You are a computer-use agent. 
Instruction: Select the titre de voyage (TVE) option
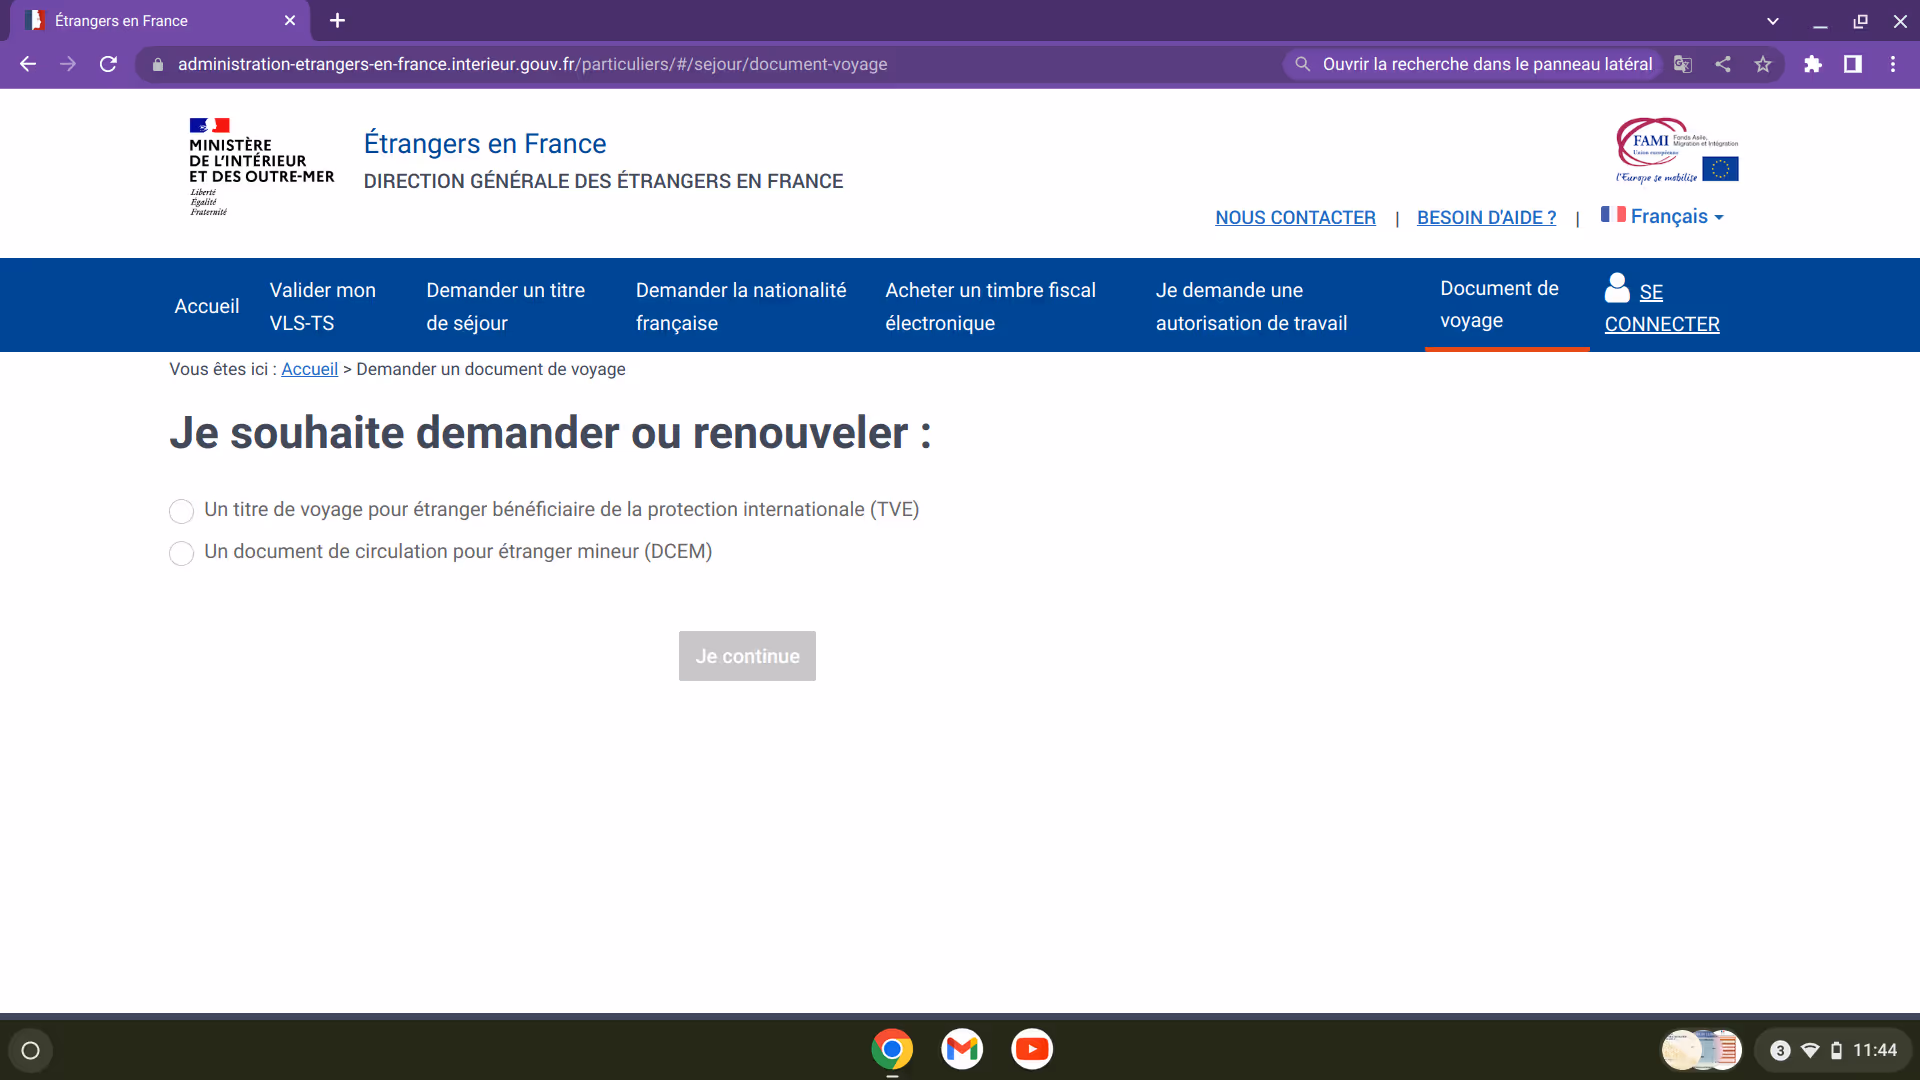[x=181, y=511]
